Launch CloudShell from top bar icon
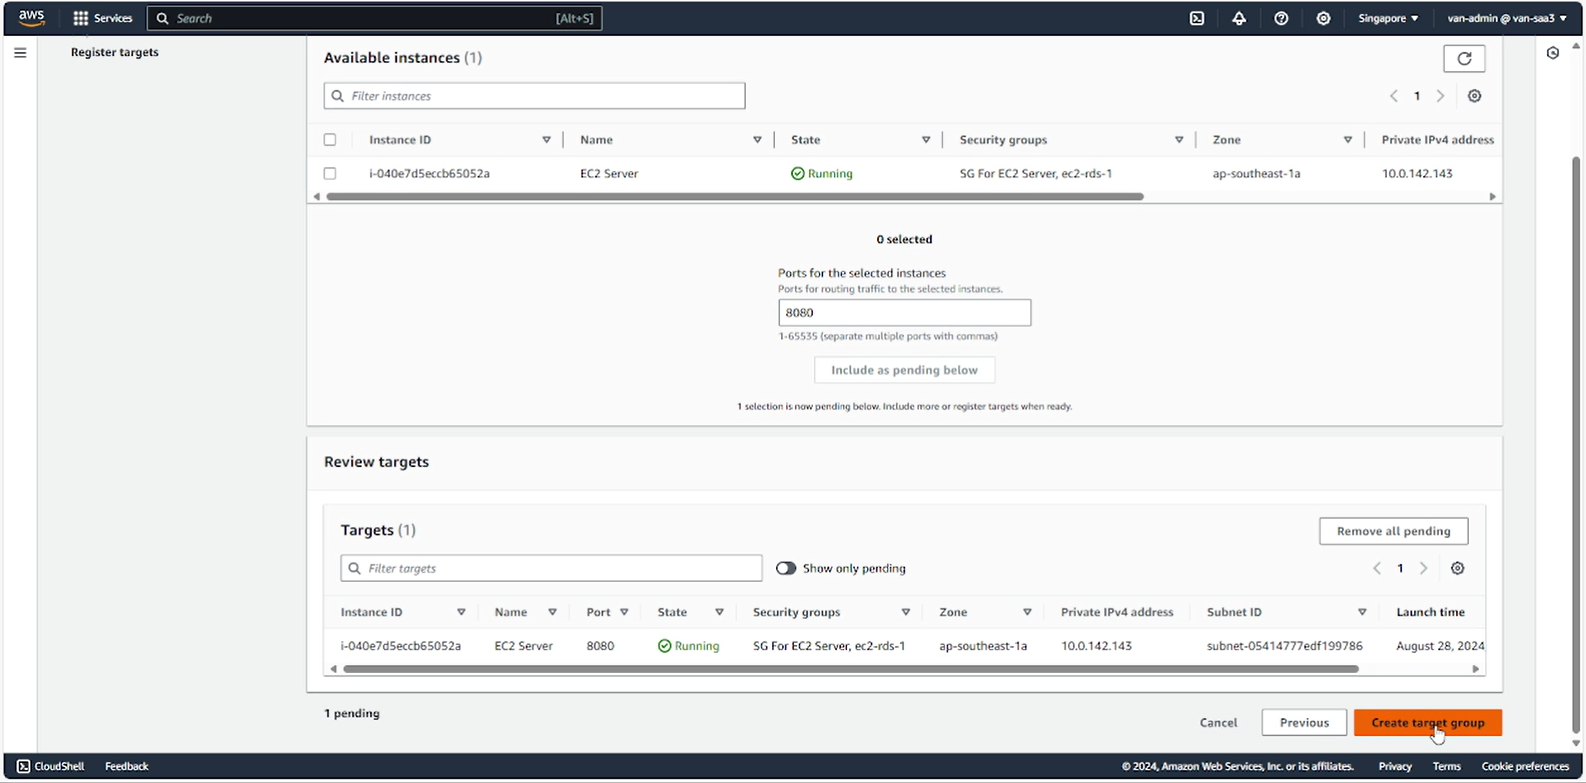The height and width of the screenshot is (783, 1586). (x=1197, y=18)
